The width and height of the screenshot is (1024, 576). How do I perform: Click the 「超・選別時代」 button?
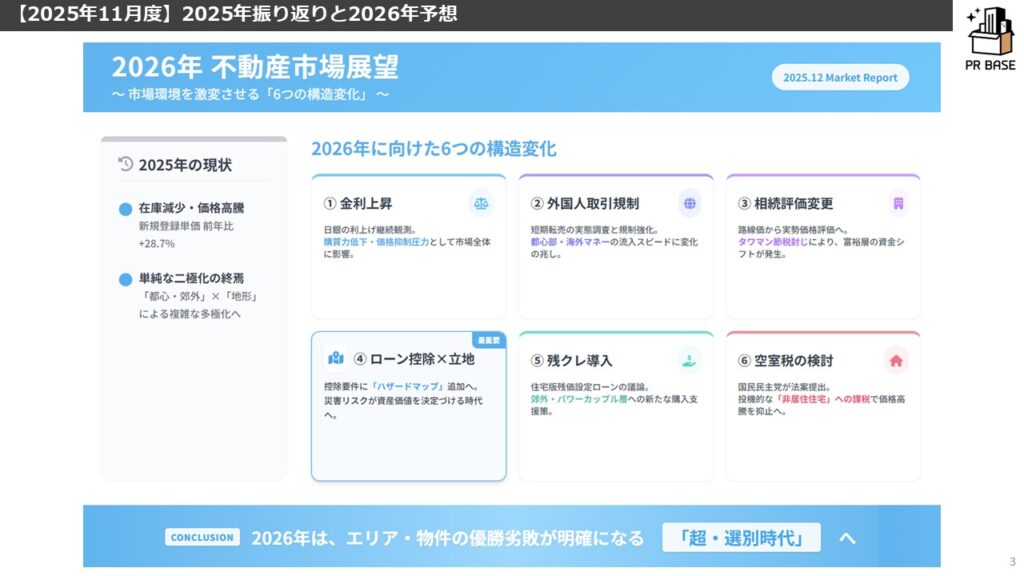pyautogui.click(x=741, y=538)
